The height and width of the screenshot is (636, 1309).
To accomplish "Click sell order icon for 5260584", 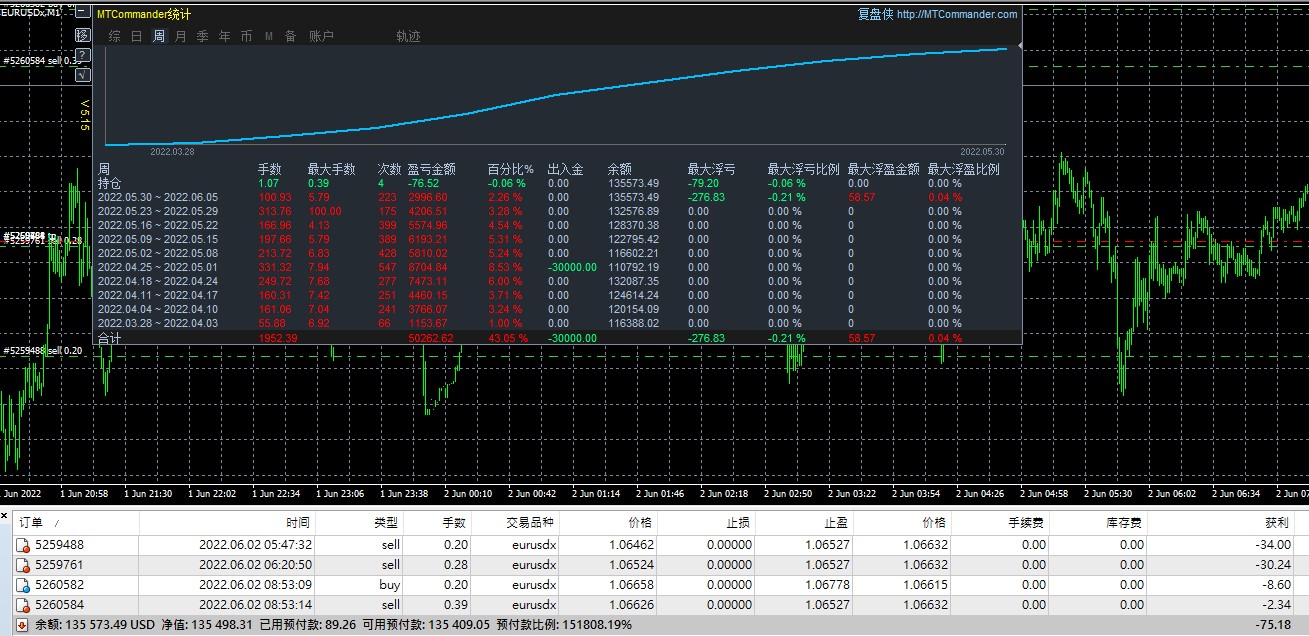I will (23, 605).
